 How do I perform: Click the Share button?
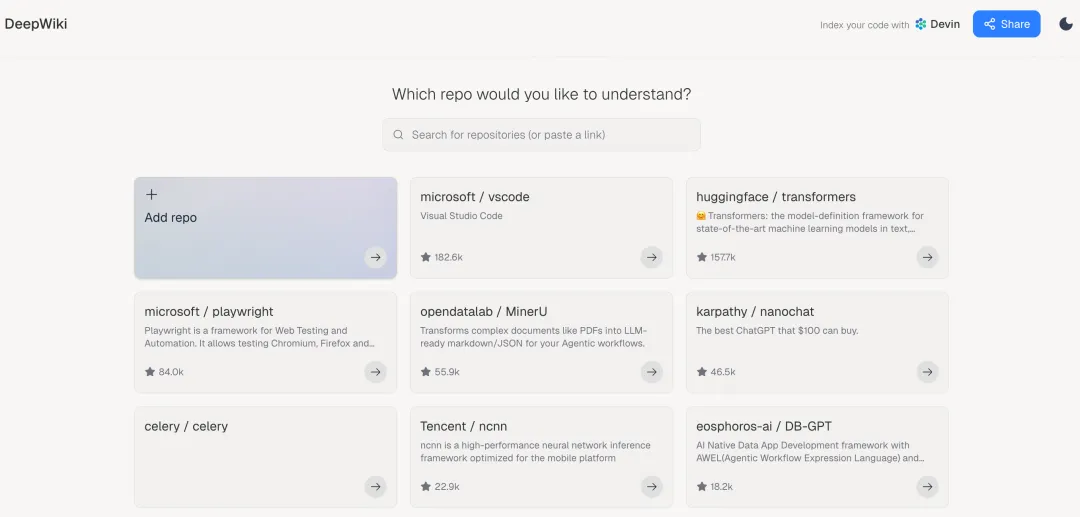click(1006, 24)
